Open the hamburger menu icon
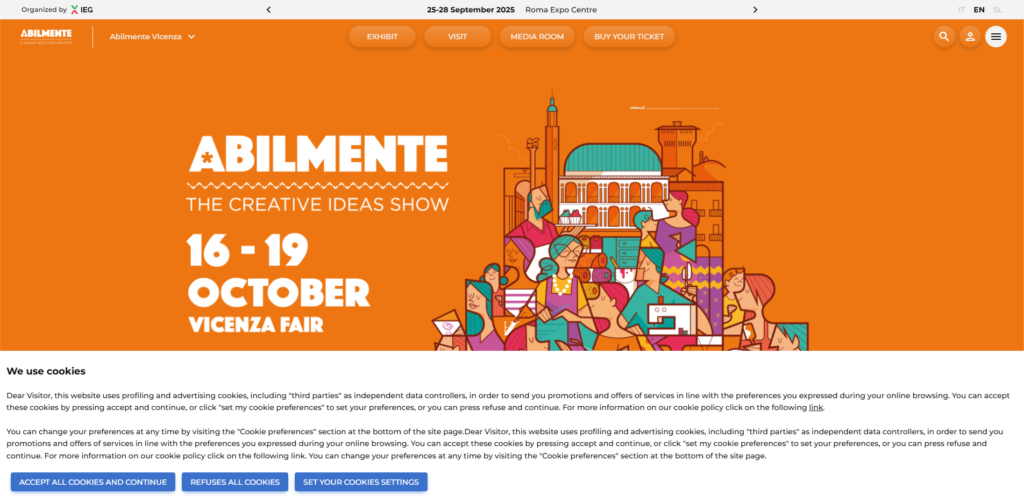This screenshot has width=1024, height=502. pos(996,37)
